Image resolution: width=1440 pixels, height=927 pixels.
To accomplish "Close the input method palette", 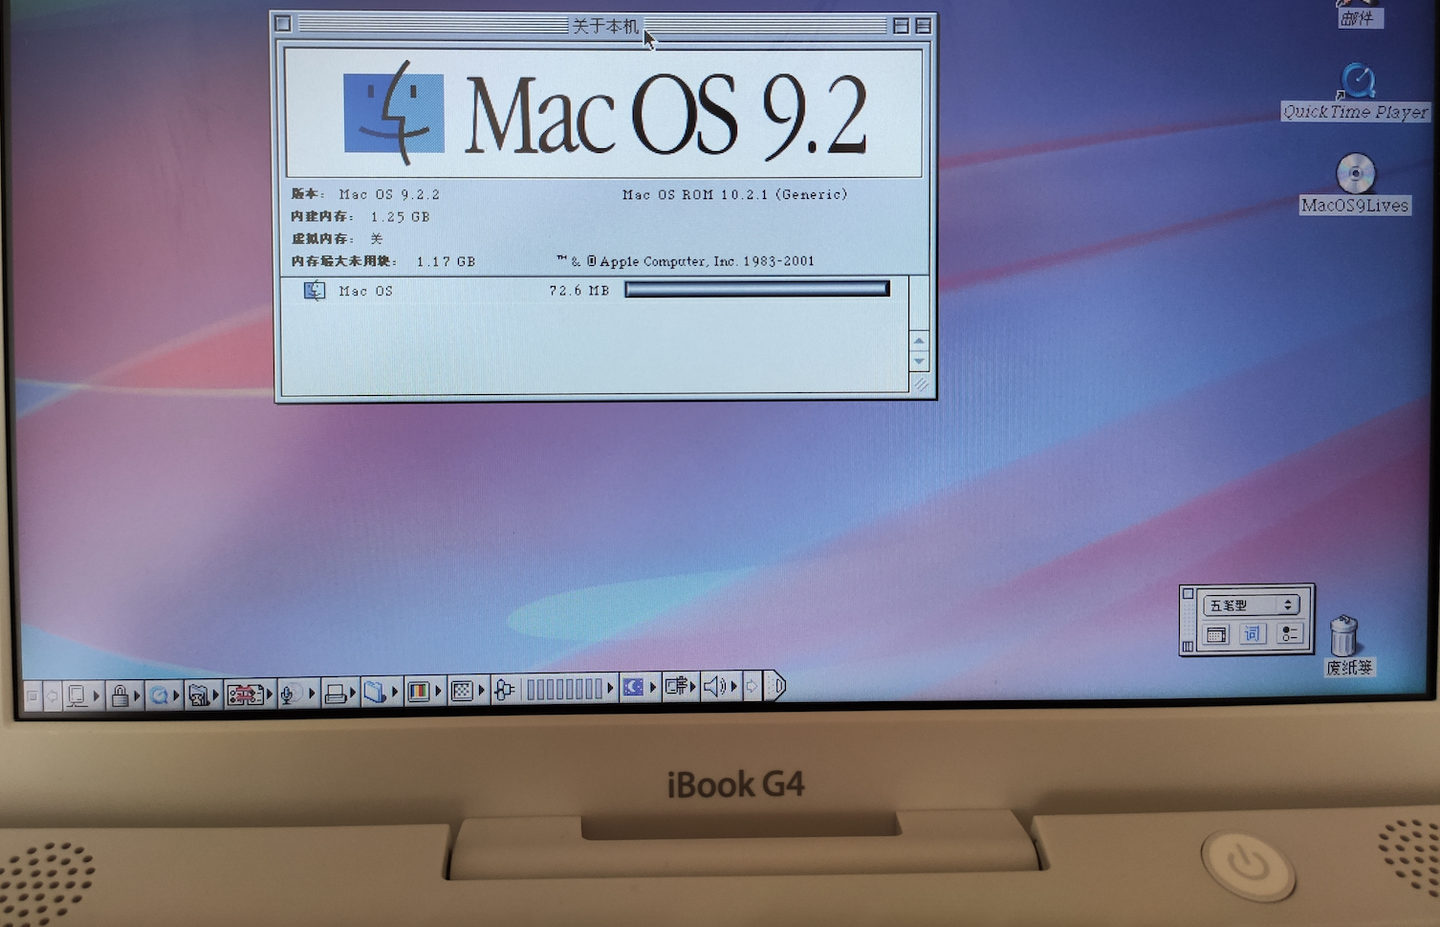I will tap(1188, 594).
